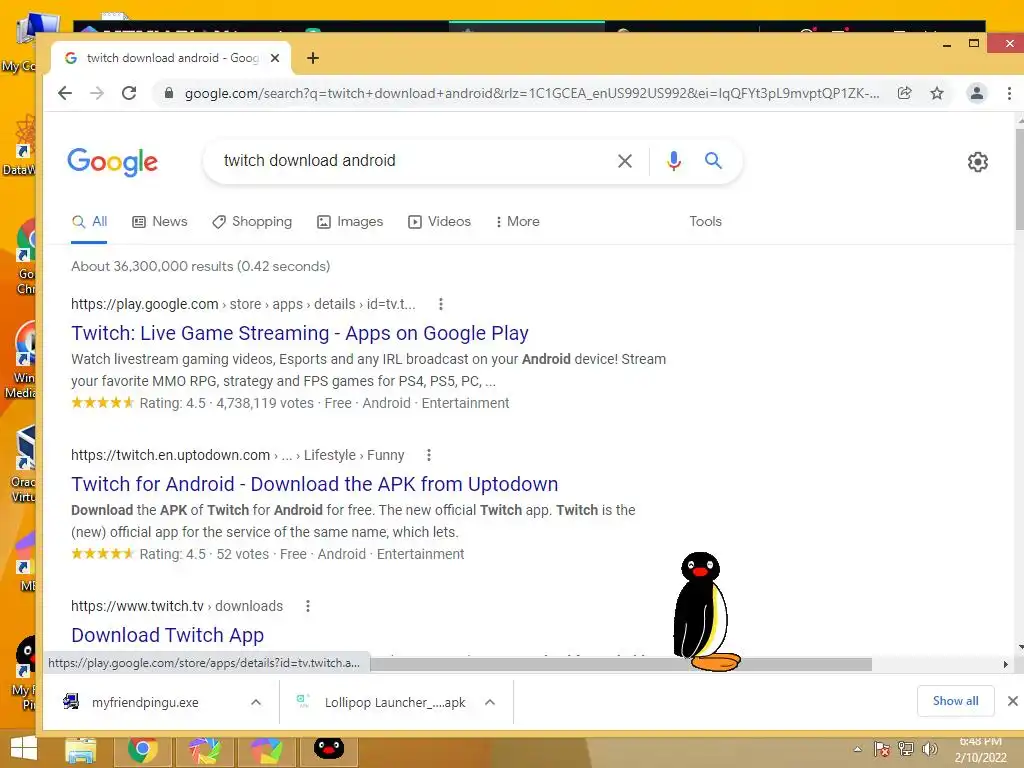The image size is (1024, 768).
Task: Minimize the Chrome window
Action: pyautogui.click(x=947, y=44)
